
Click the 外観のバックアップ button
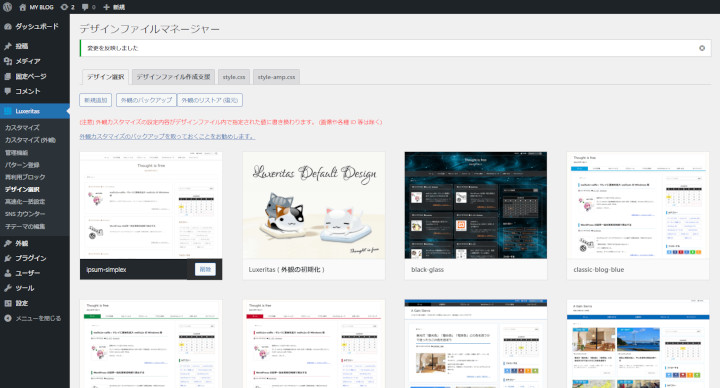click(x=146, y=100)
